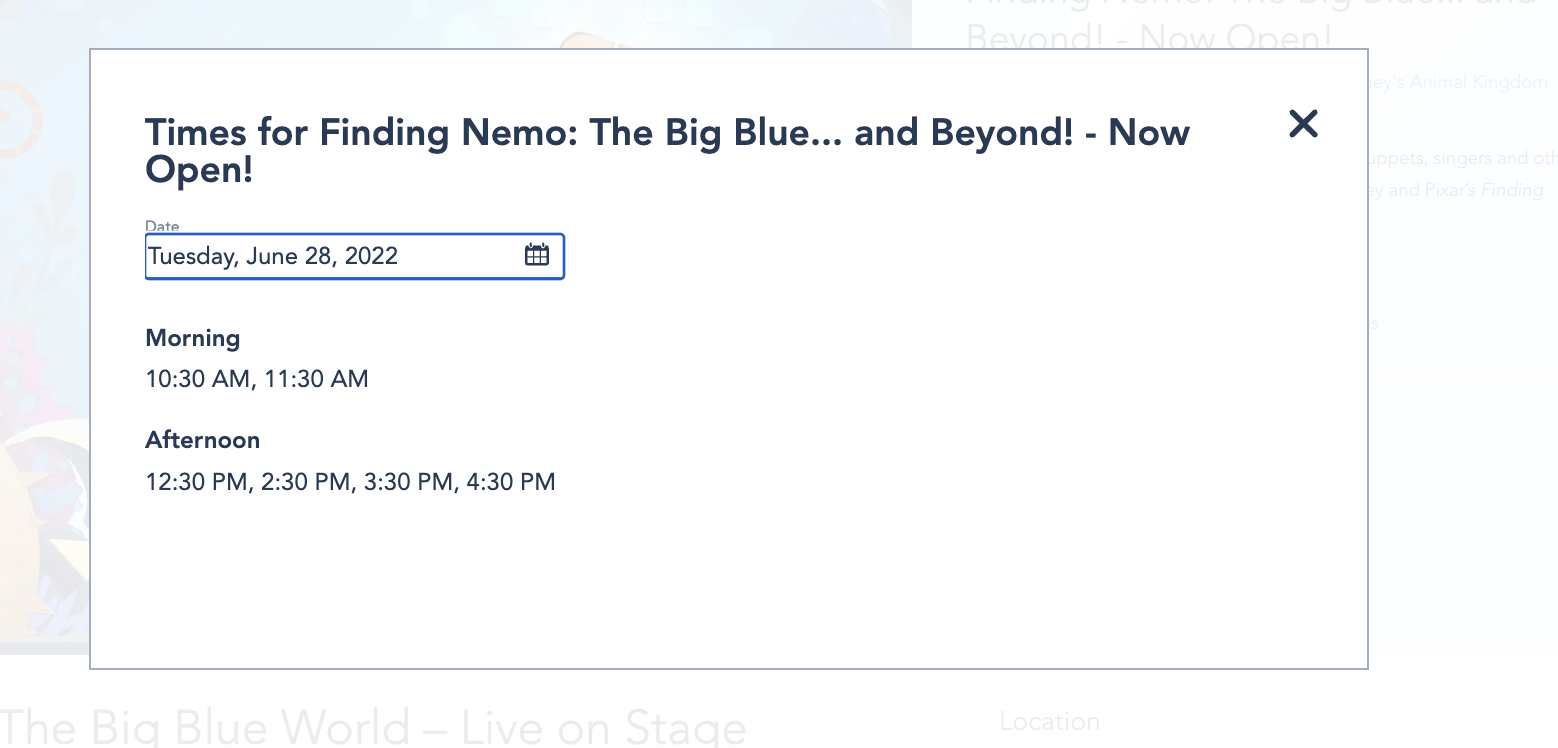
Task: Click the Tuesday, June 28, 2022 date field
Action: [330, 256]
